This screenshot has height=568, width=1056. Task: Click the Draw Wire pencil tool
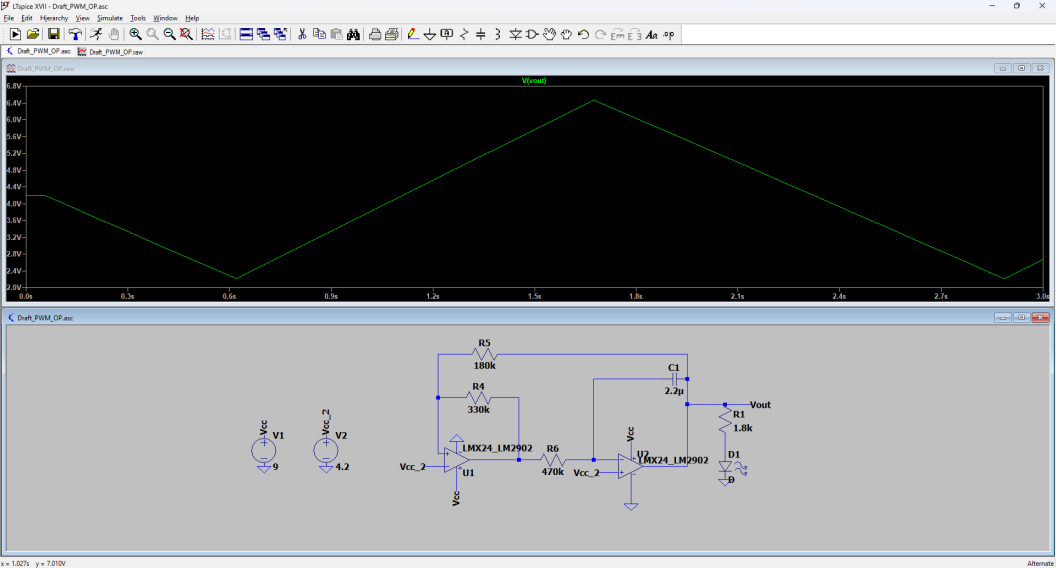click(412, 34)
